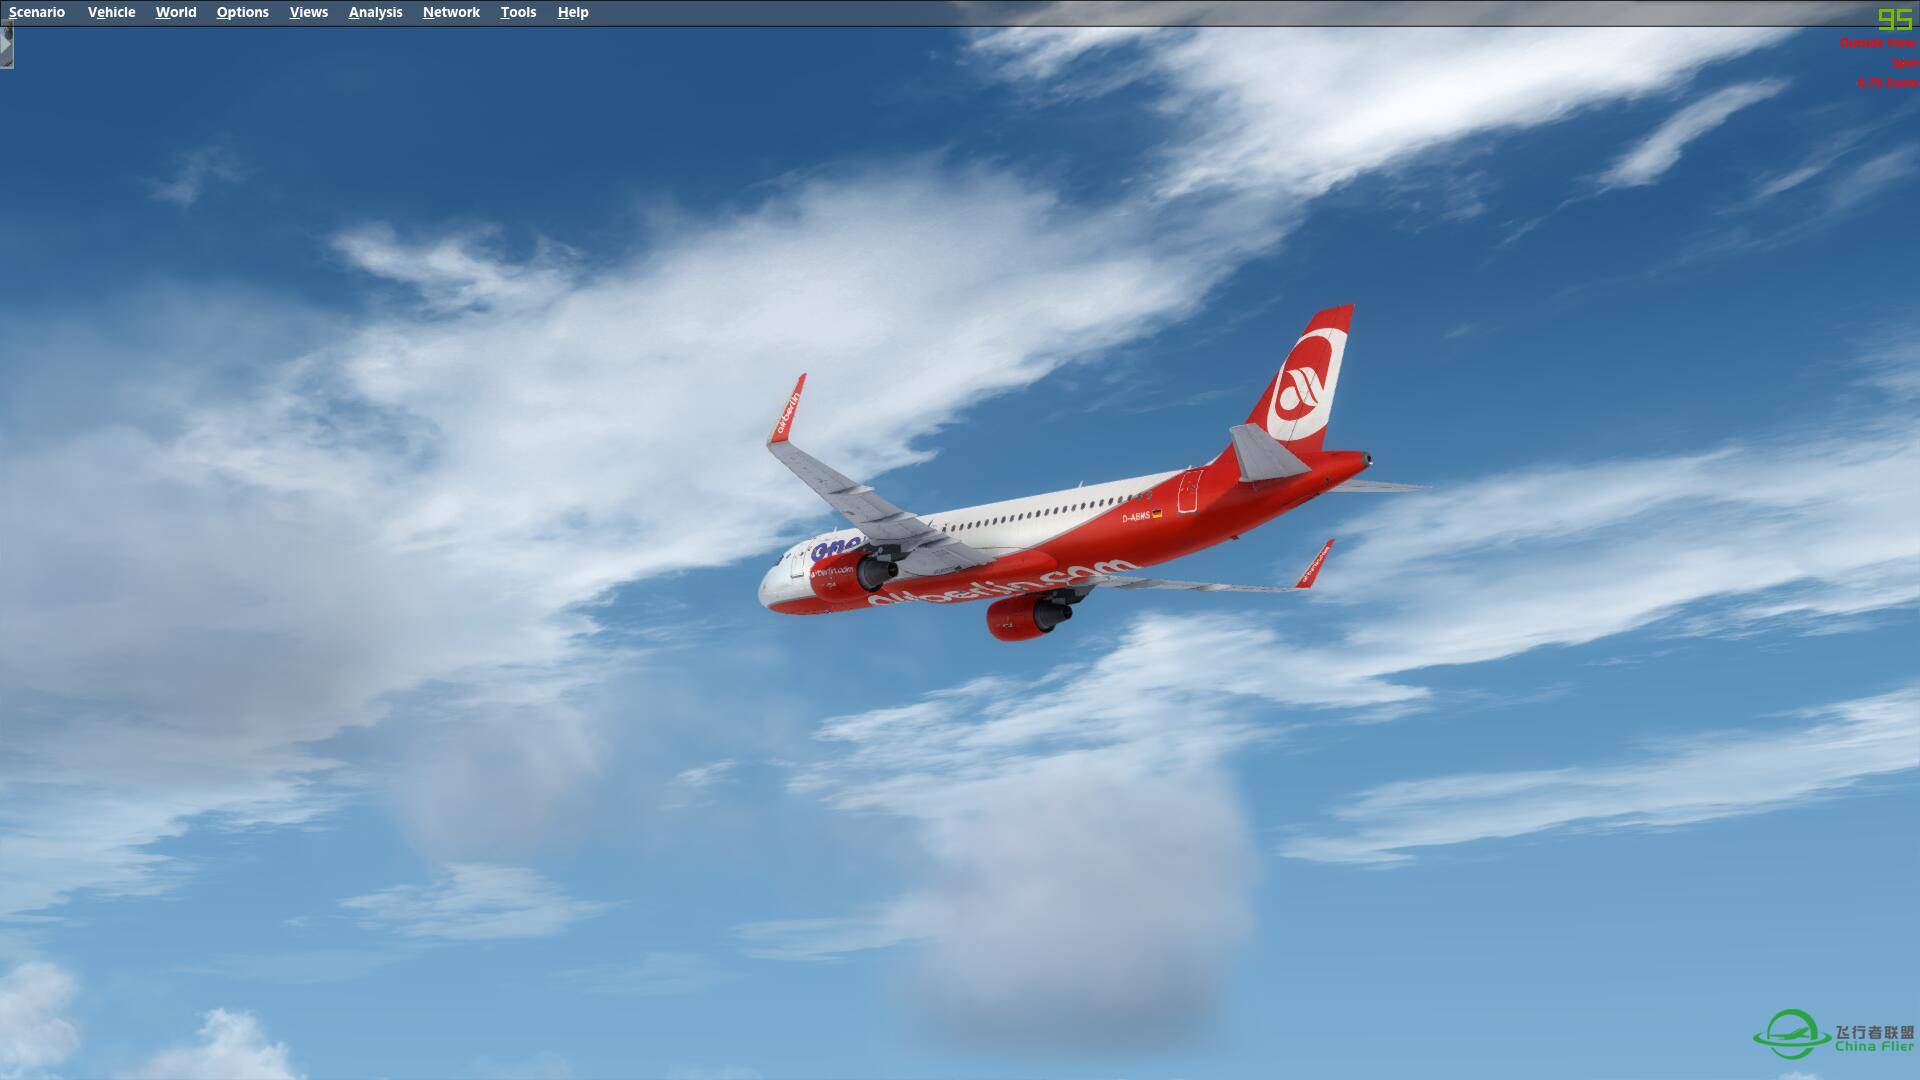Image resolution: width=1920 pixels, height=1080 pixels.
Task: Click the Help menu item
Action: pyautogui.click(x=574, y=12)
